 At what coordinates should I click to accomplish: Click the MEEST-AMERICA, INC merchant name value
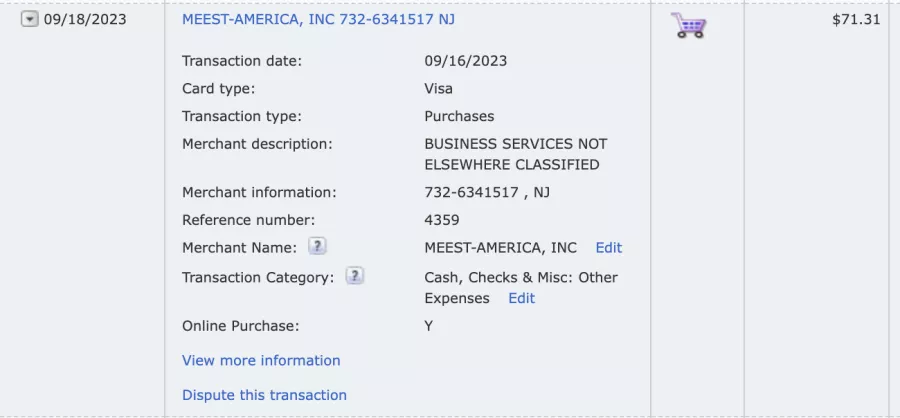(x=500, y=247)
